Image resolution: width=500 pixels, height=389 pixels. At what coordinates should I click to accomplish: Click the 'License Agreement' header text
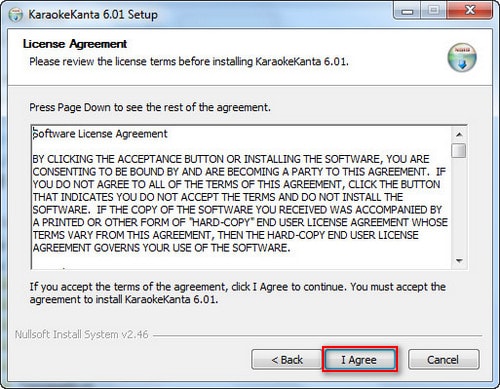[x=75, y=44]
